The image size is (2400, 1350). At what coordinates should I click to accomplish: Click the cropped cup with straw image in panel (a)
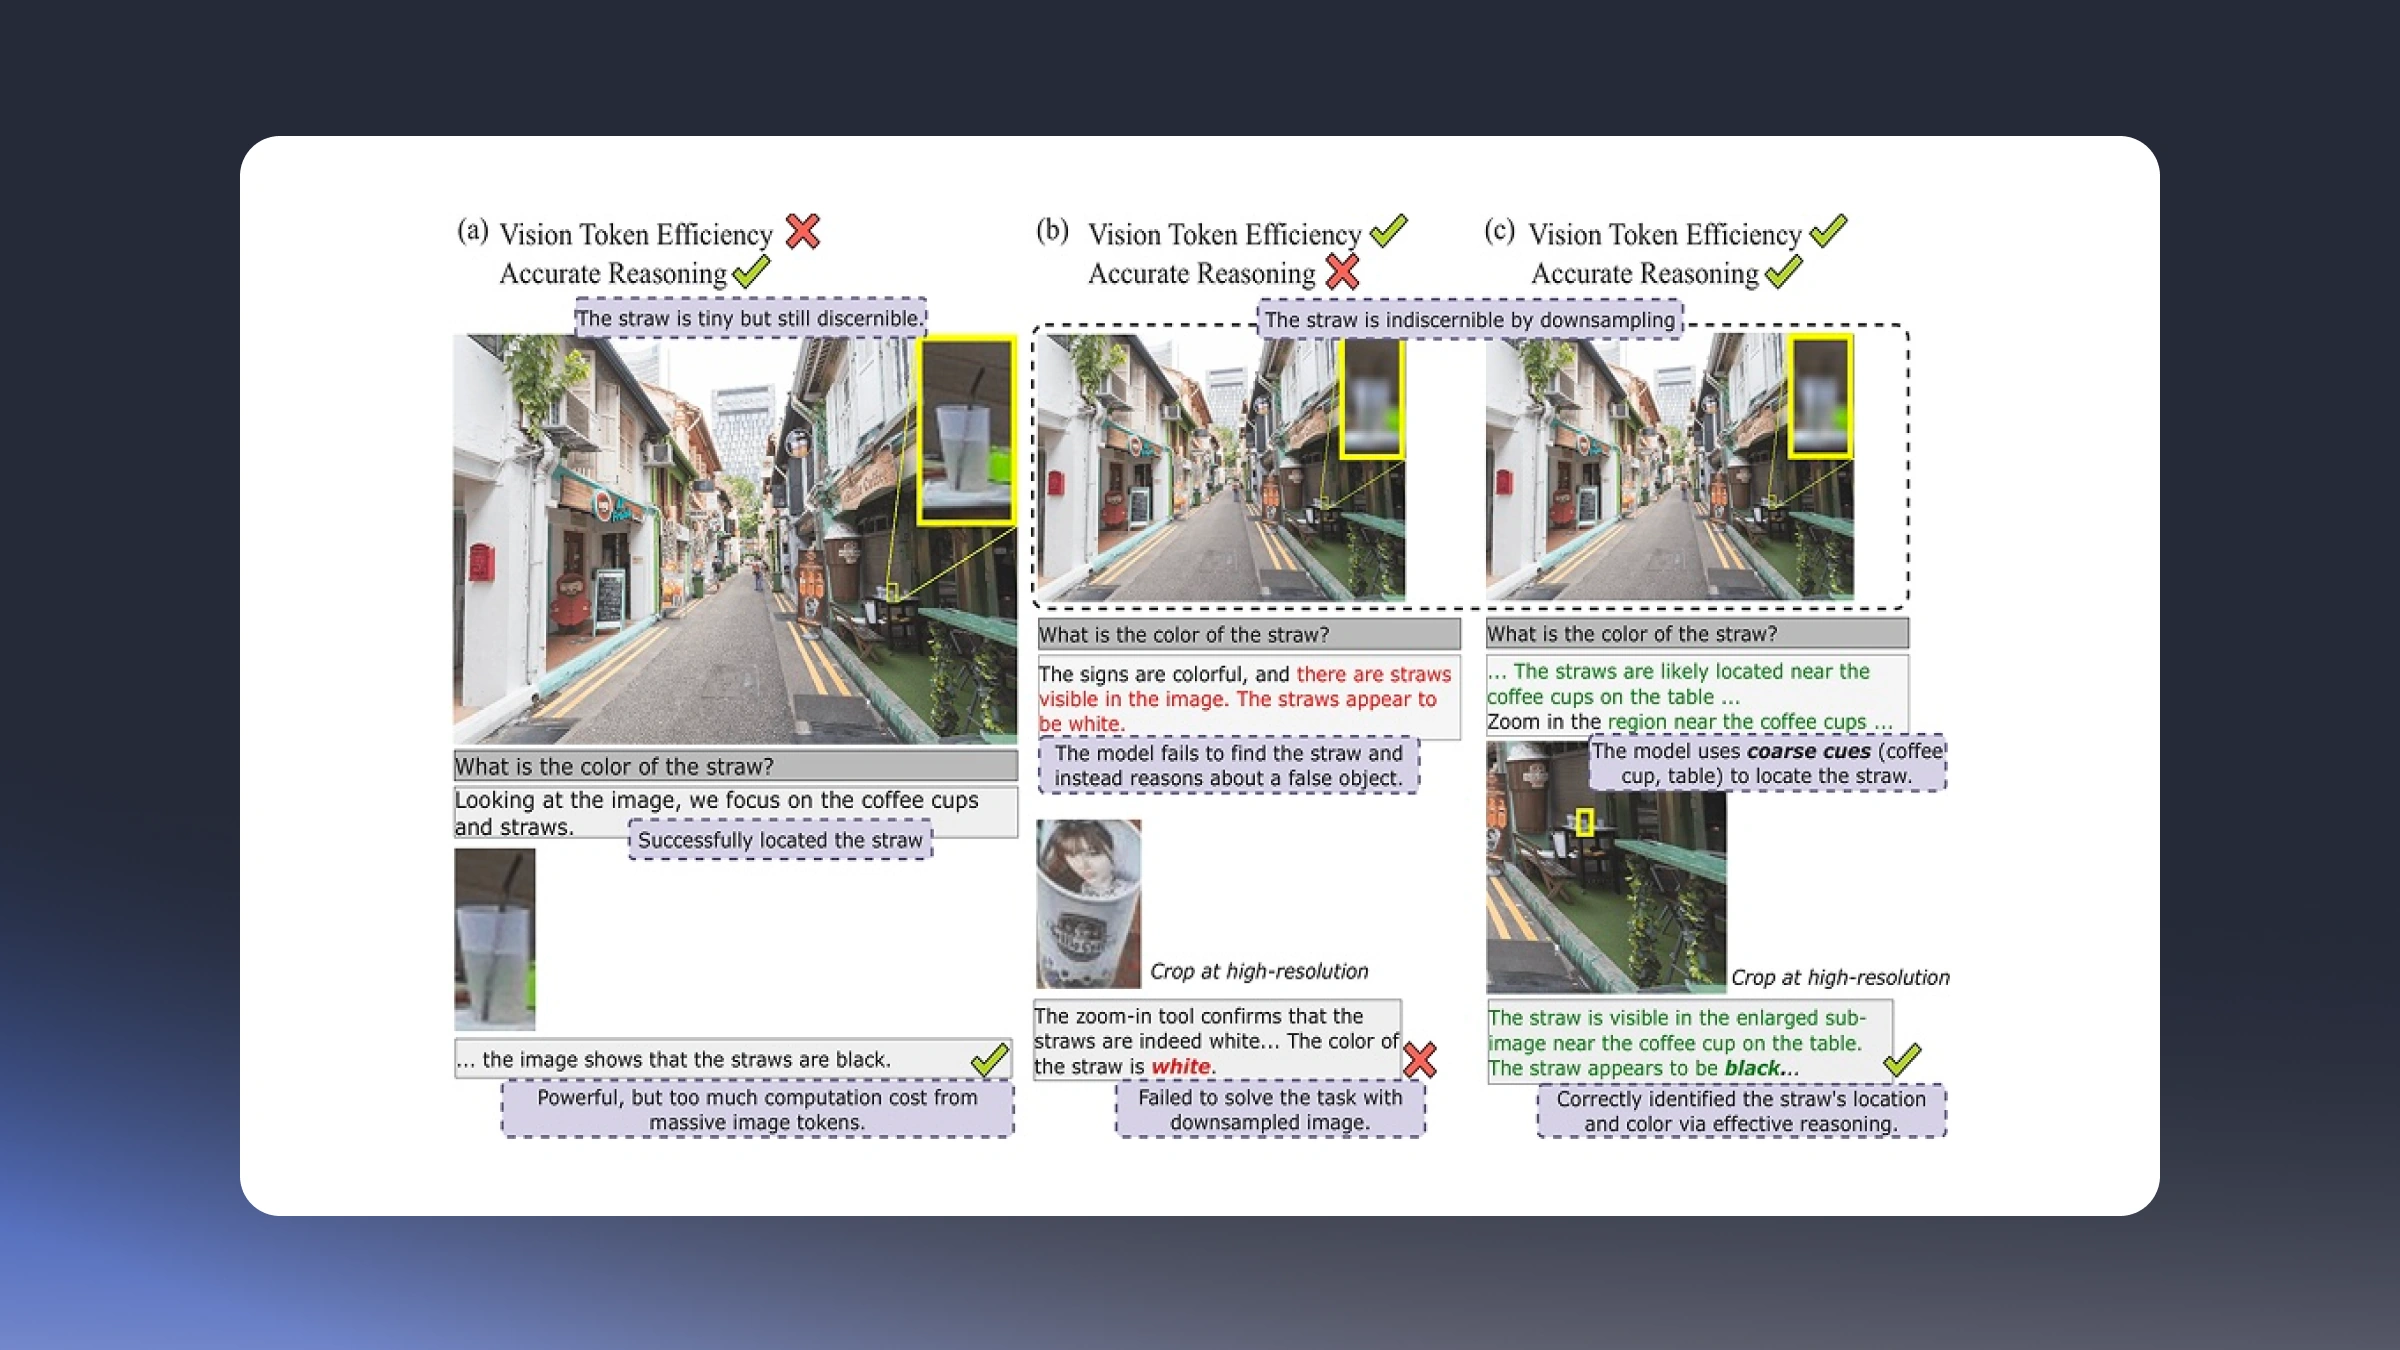(495, 939)
